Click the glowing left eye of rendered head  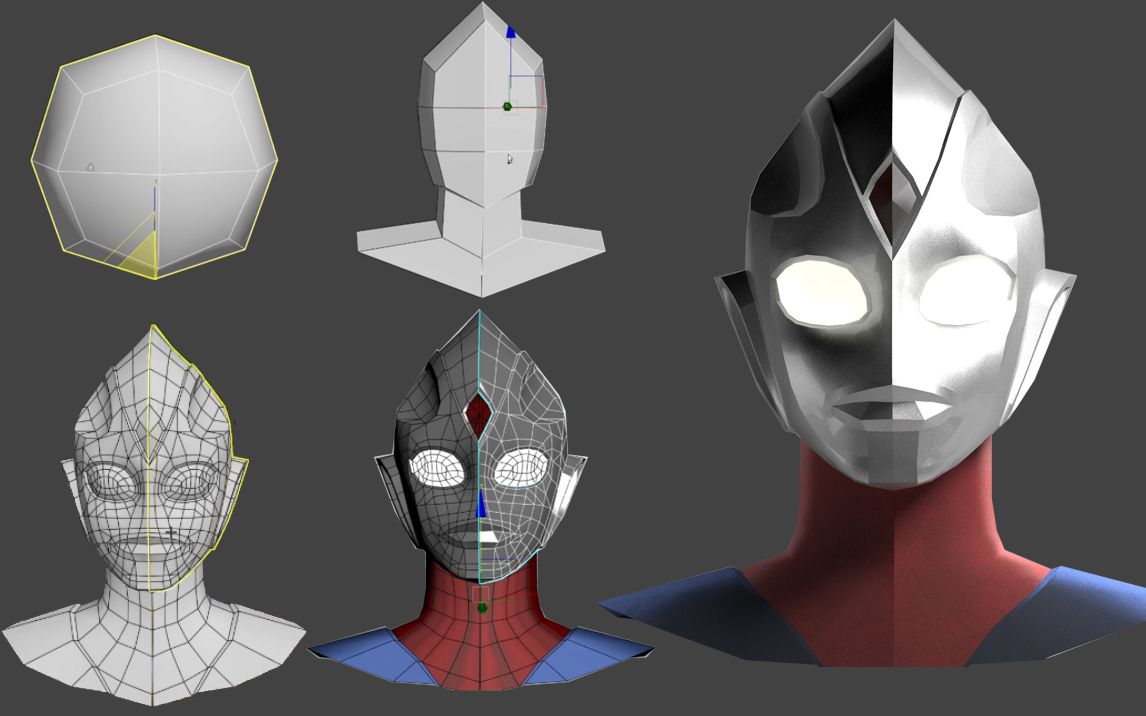click(x=823, y=294)
